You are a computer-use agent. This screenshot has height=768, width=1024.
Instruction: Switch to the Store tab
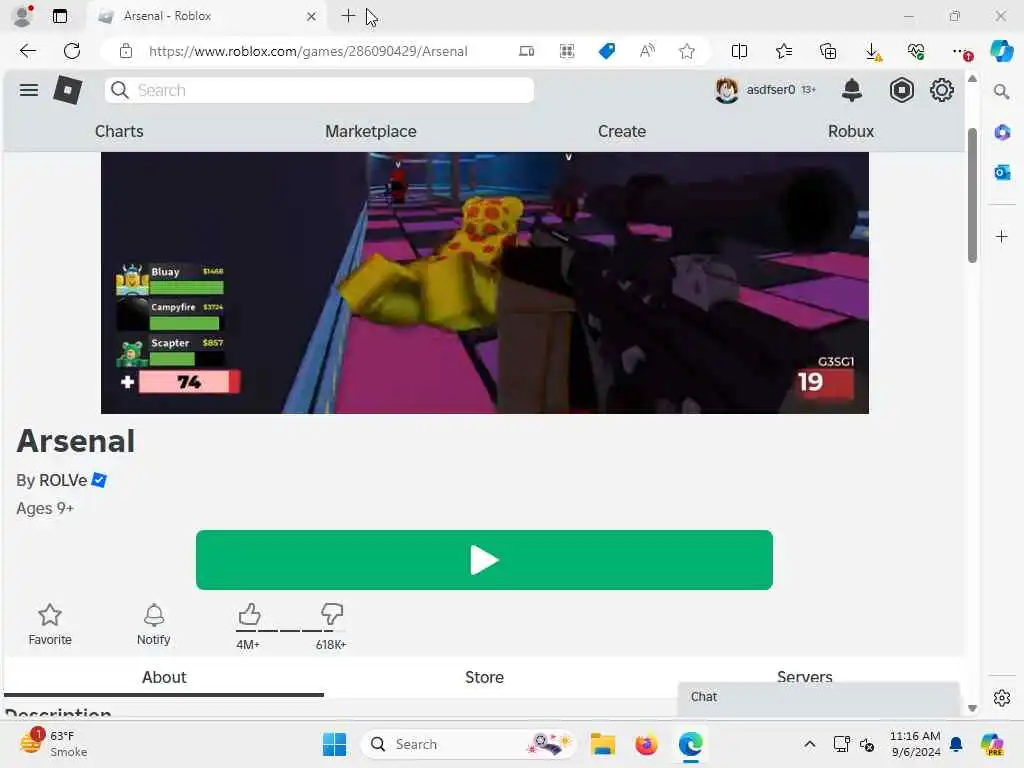484,677
